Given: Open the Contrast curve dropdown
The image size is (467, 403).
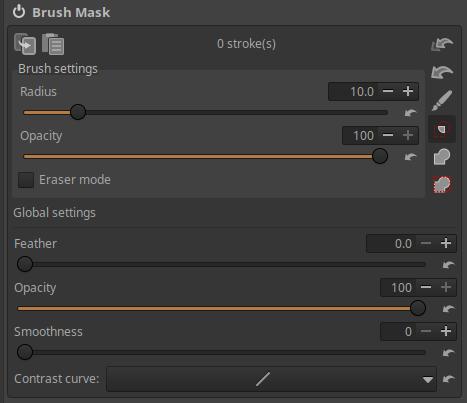Looking at the screenshot, I should [x=271, y=379].
